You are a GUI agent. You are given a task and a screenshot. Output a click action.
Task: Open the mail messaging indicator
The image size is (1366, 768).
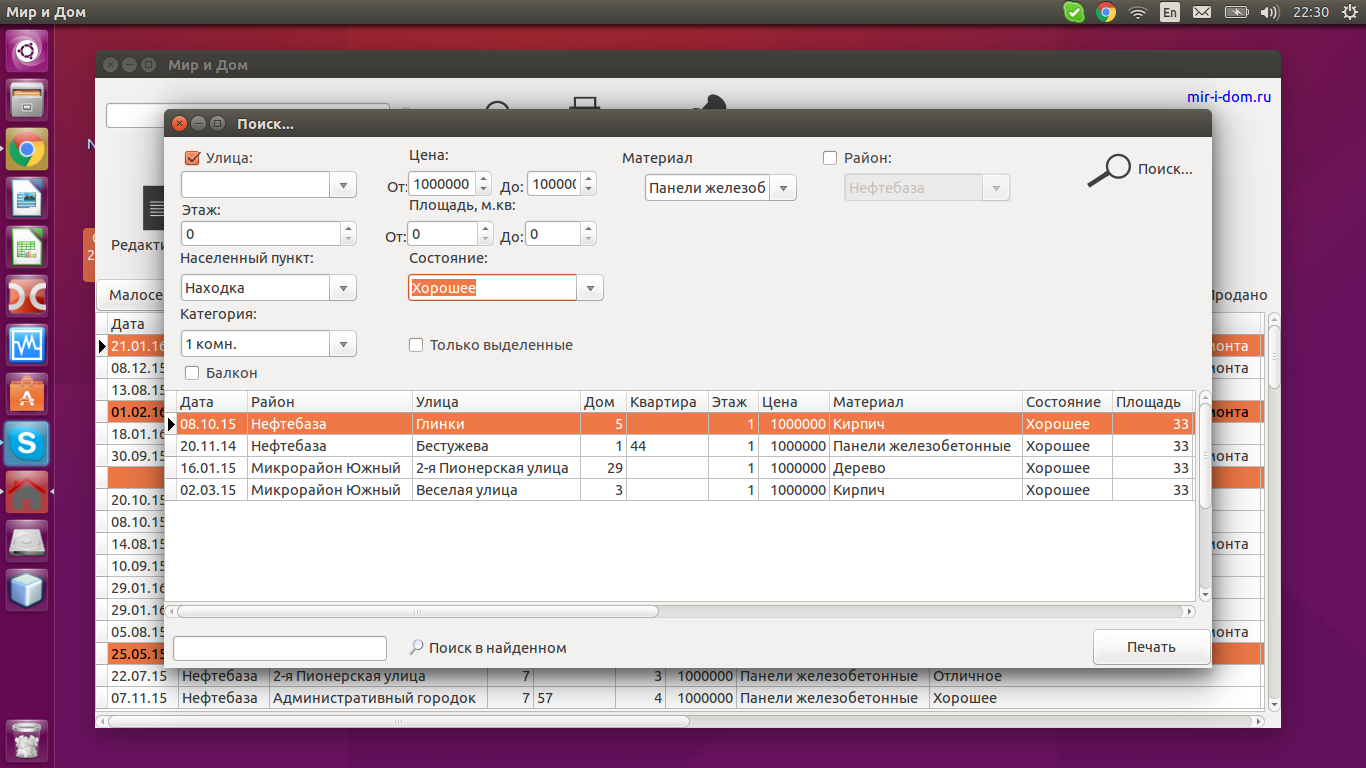(1201, 12)
